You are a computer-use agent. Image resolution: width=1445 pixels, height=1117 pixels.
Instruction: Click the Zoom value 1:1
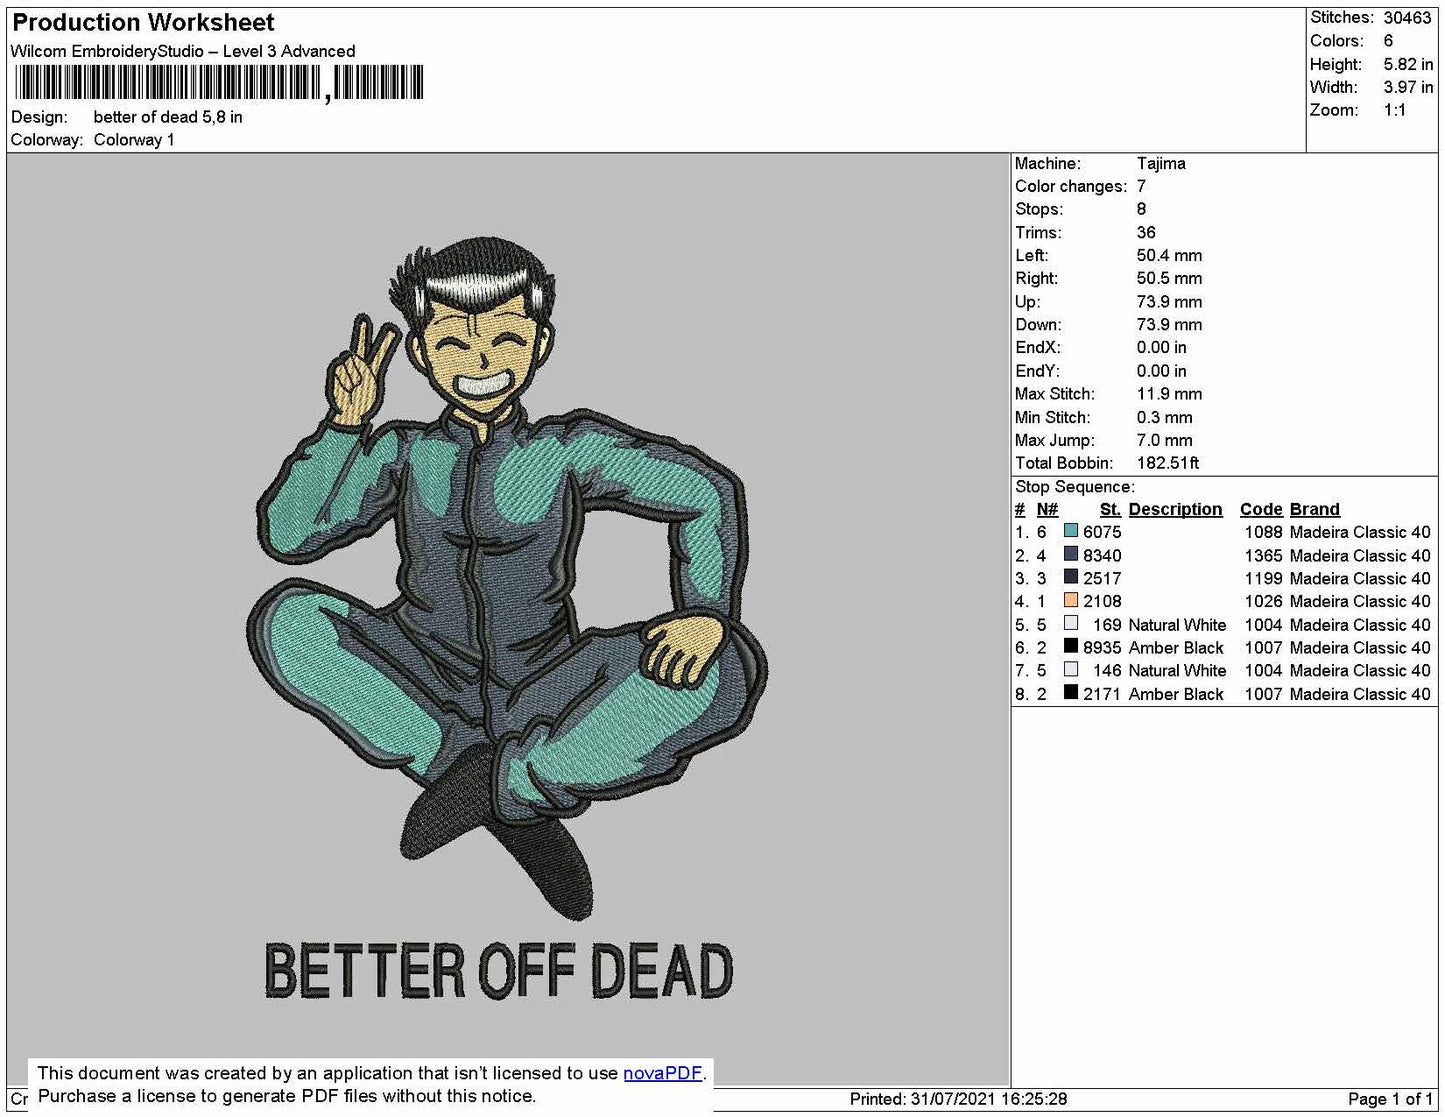[x=1395, y=110]
